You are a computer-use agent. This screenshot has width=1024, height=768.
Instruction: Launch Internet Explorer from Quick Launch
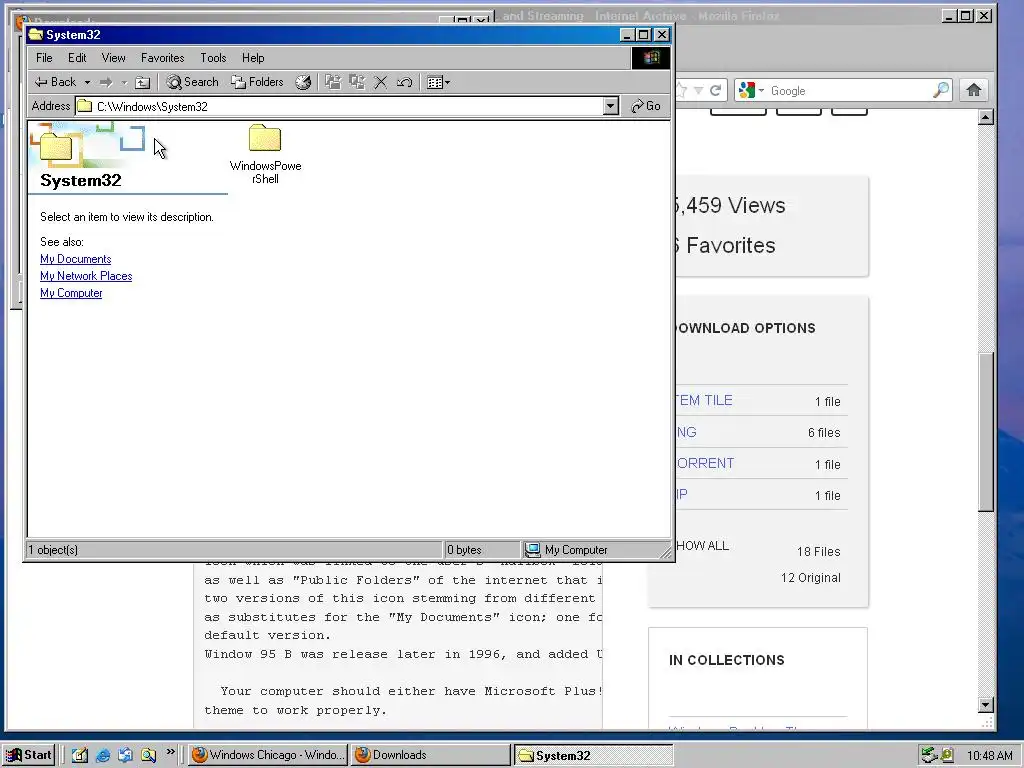point(103,755)
